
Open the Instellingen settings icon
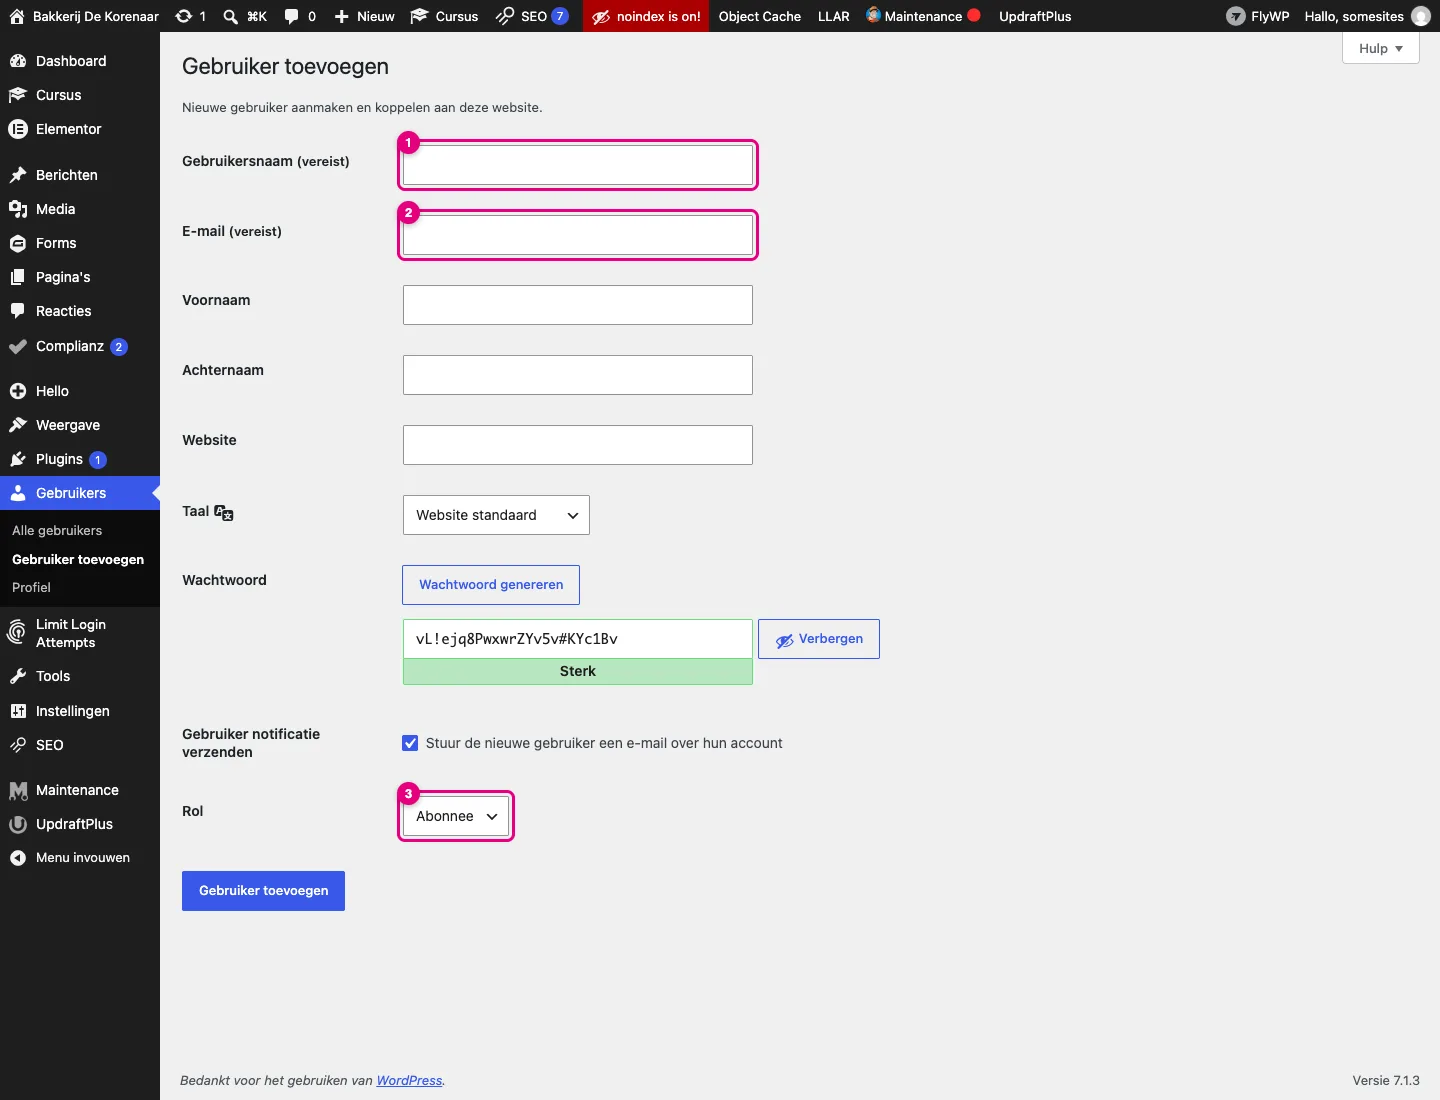[x=18, y=711]
